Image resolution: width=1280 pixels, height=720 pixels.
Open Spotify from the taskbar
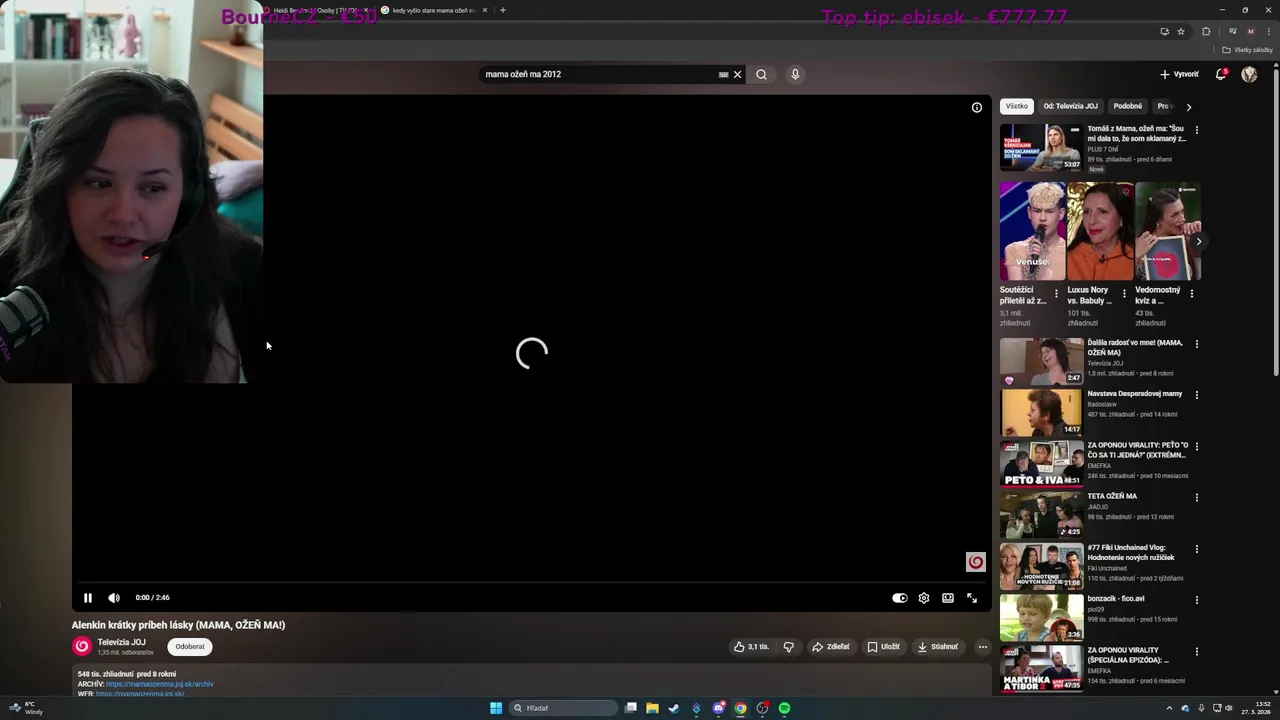point(784,708)
